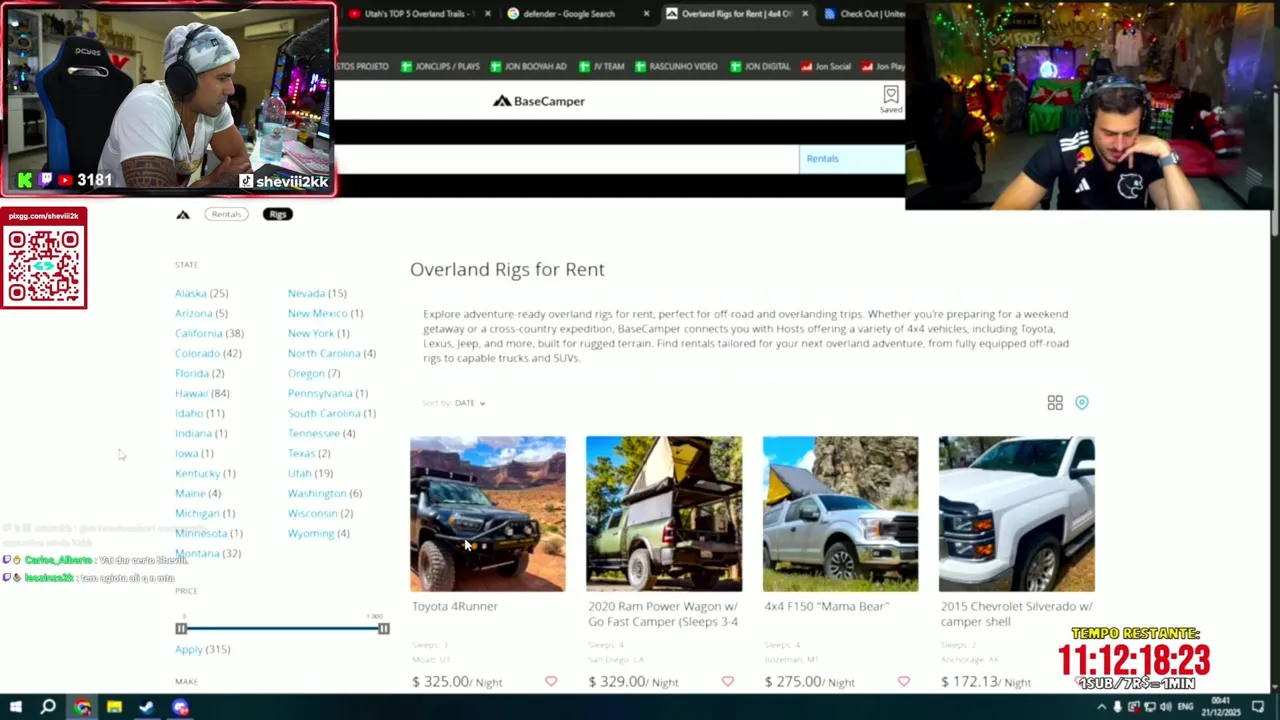1280x720 pixels.
Task: Filter by Alaska (25) state
Action: click(201, 293)
